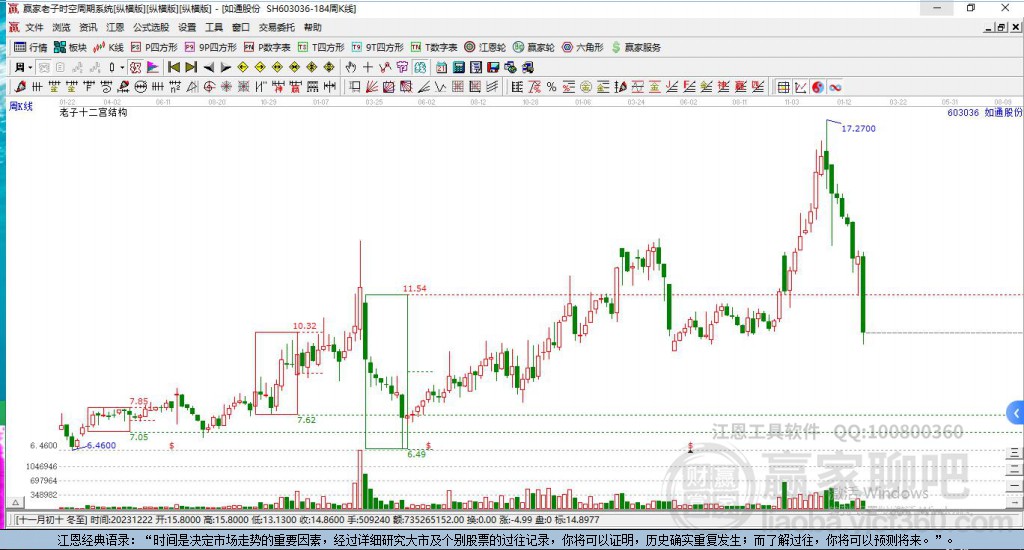Image resolution: width=1024 pixels, height=550 pixels.
Task: Click the yin-yang icon
Action: [818, 87]
